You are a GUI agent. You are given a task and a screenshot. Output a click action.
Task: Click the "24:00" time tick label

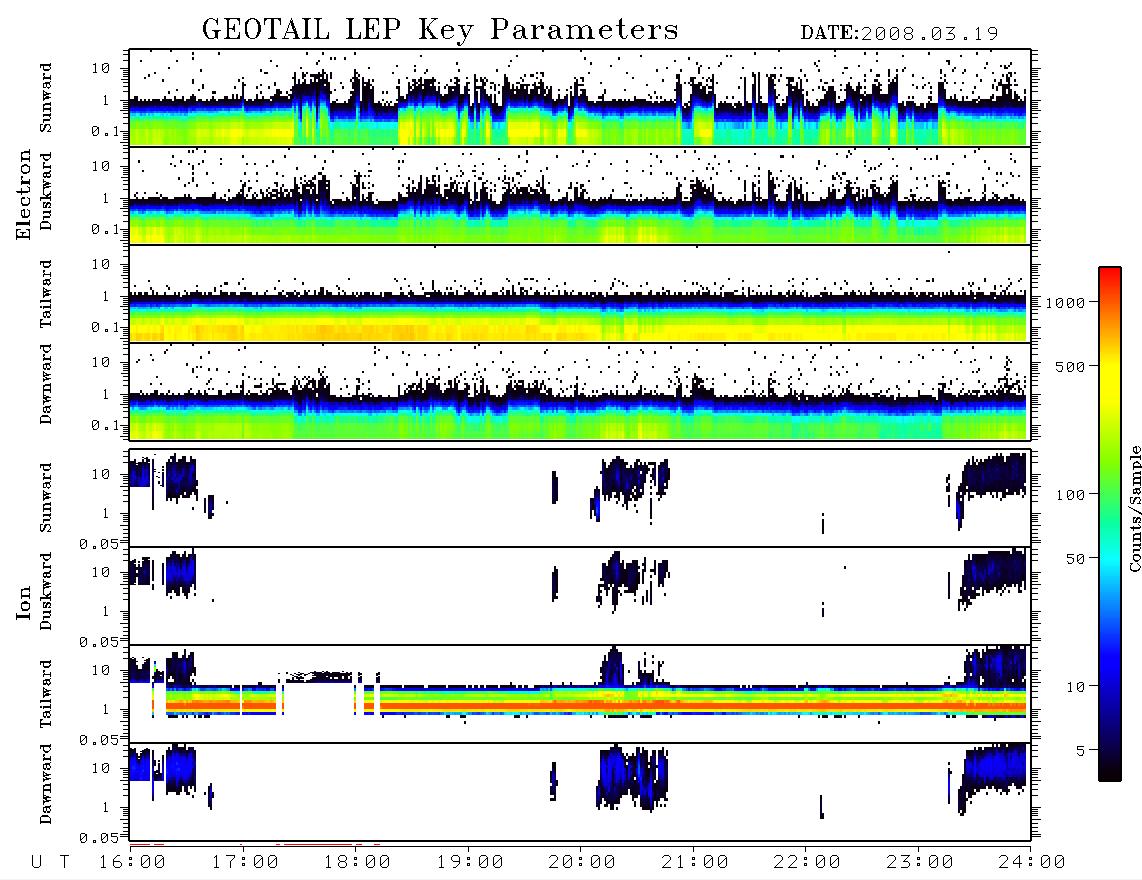pyautogui.click(x=1033, y=862)
